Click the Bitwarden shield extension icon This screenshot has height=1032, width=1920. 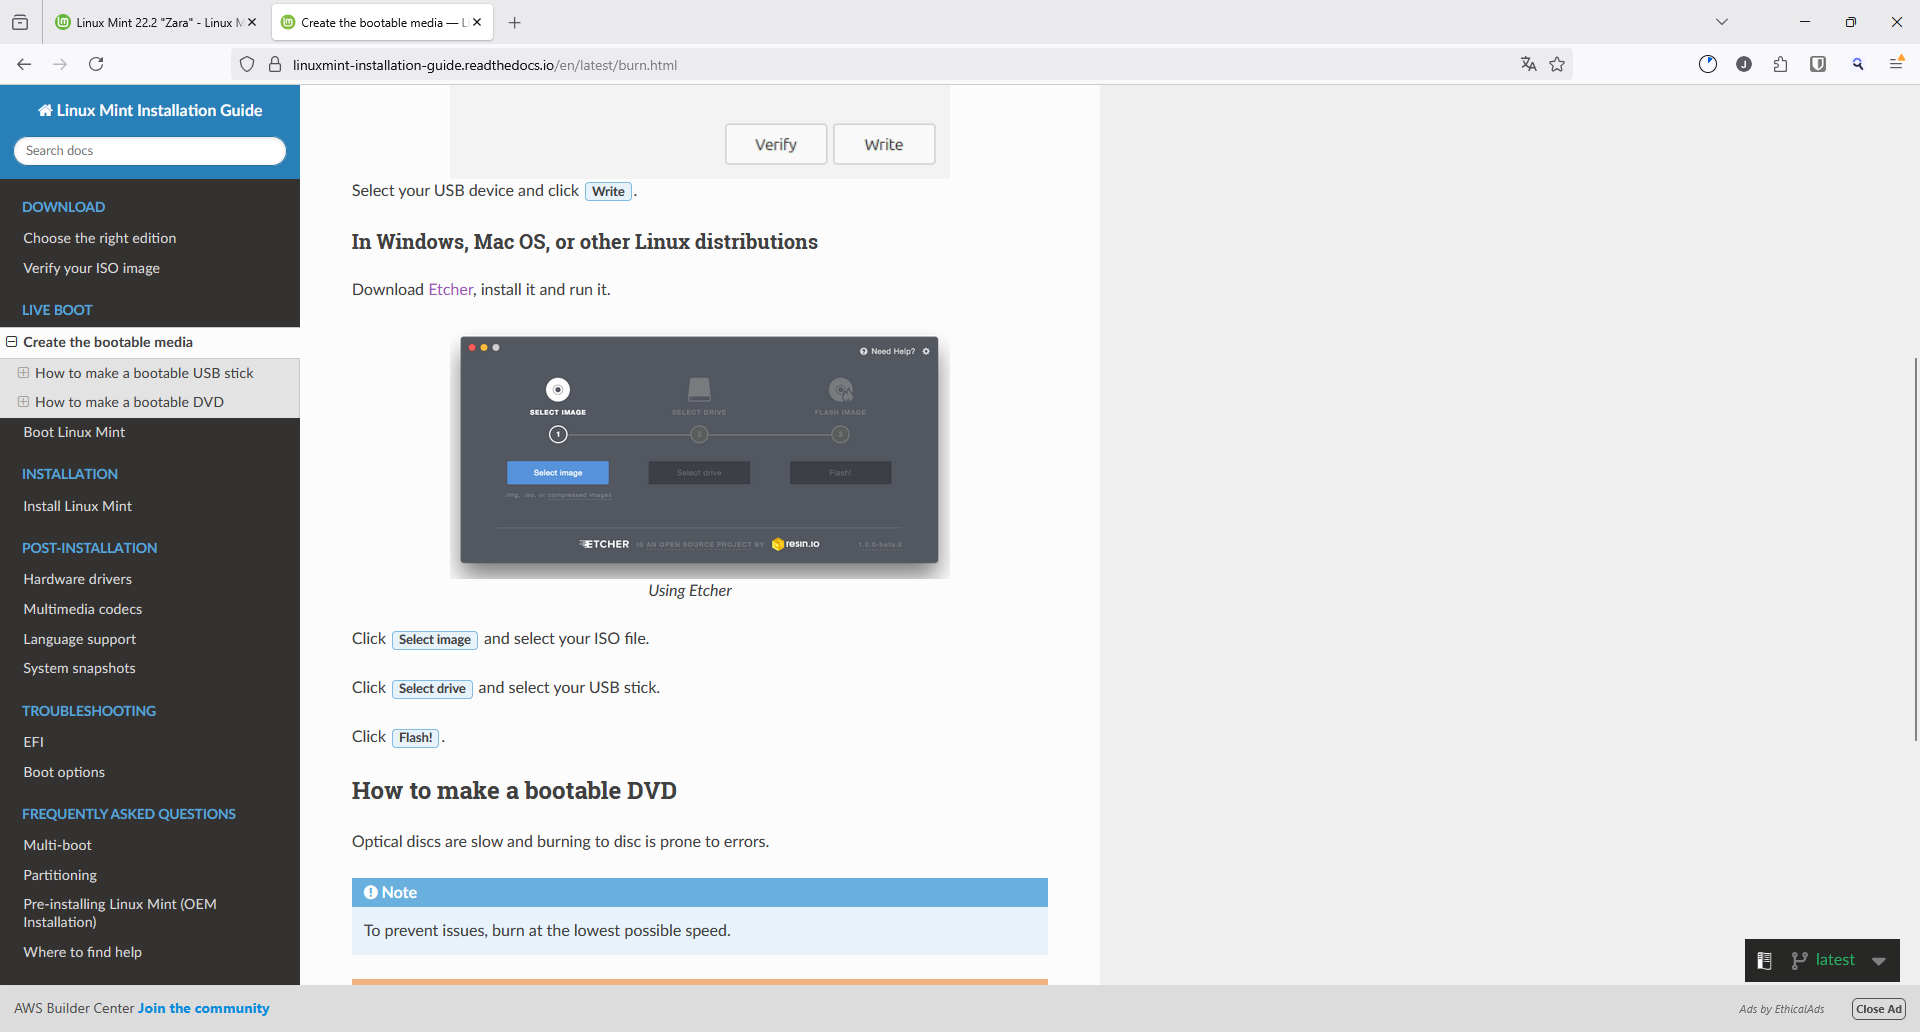(x=1817, y=64)
